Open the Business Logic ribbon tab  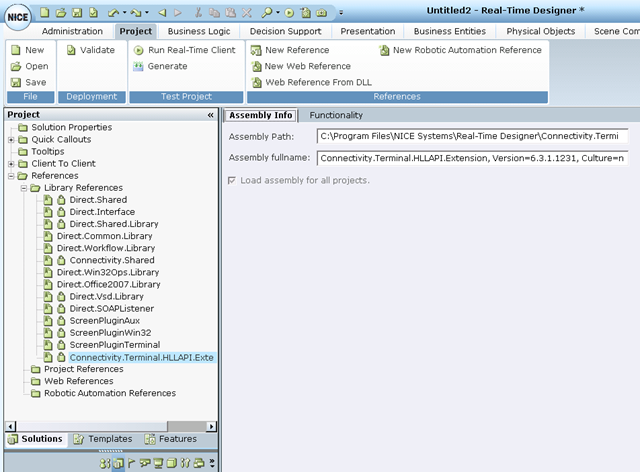coord(201,31)
